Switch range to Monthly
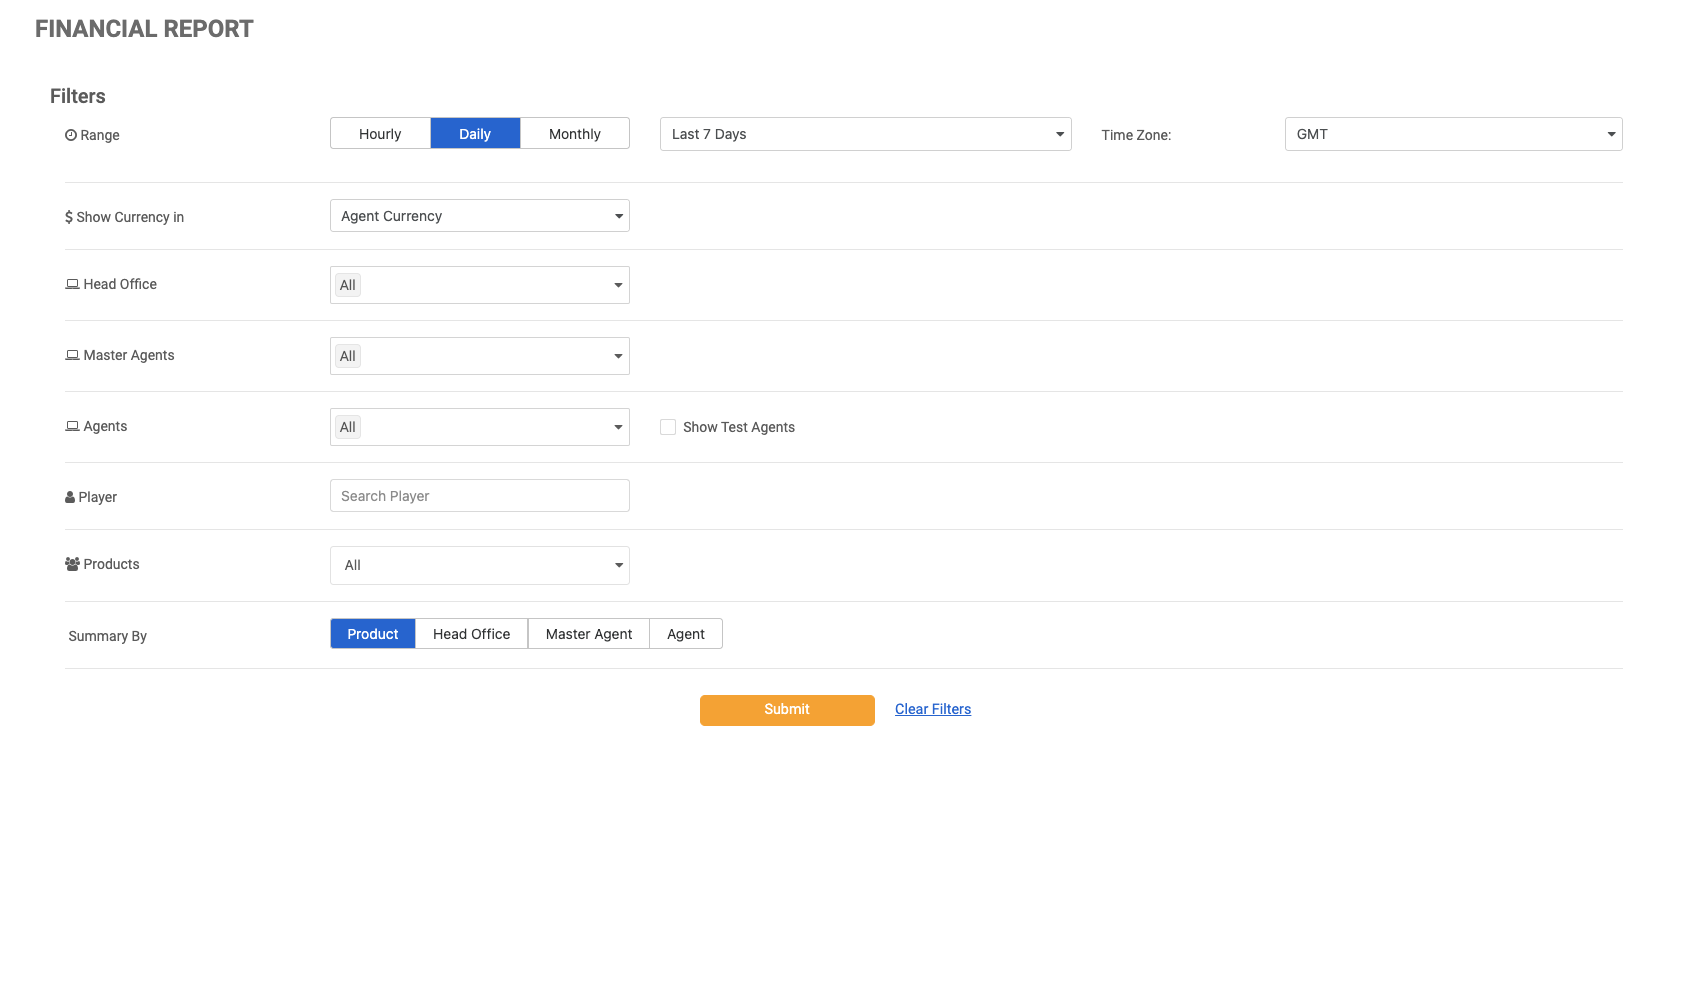Image resolution: width=1681 pixels, height=1000 pixels. [574, 134]
